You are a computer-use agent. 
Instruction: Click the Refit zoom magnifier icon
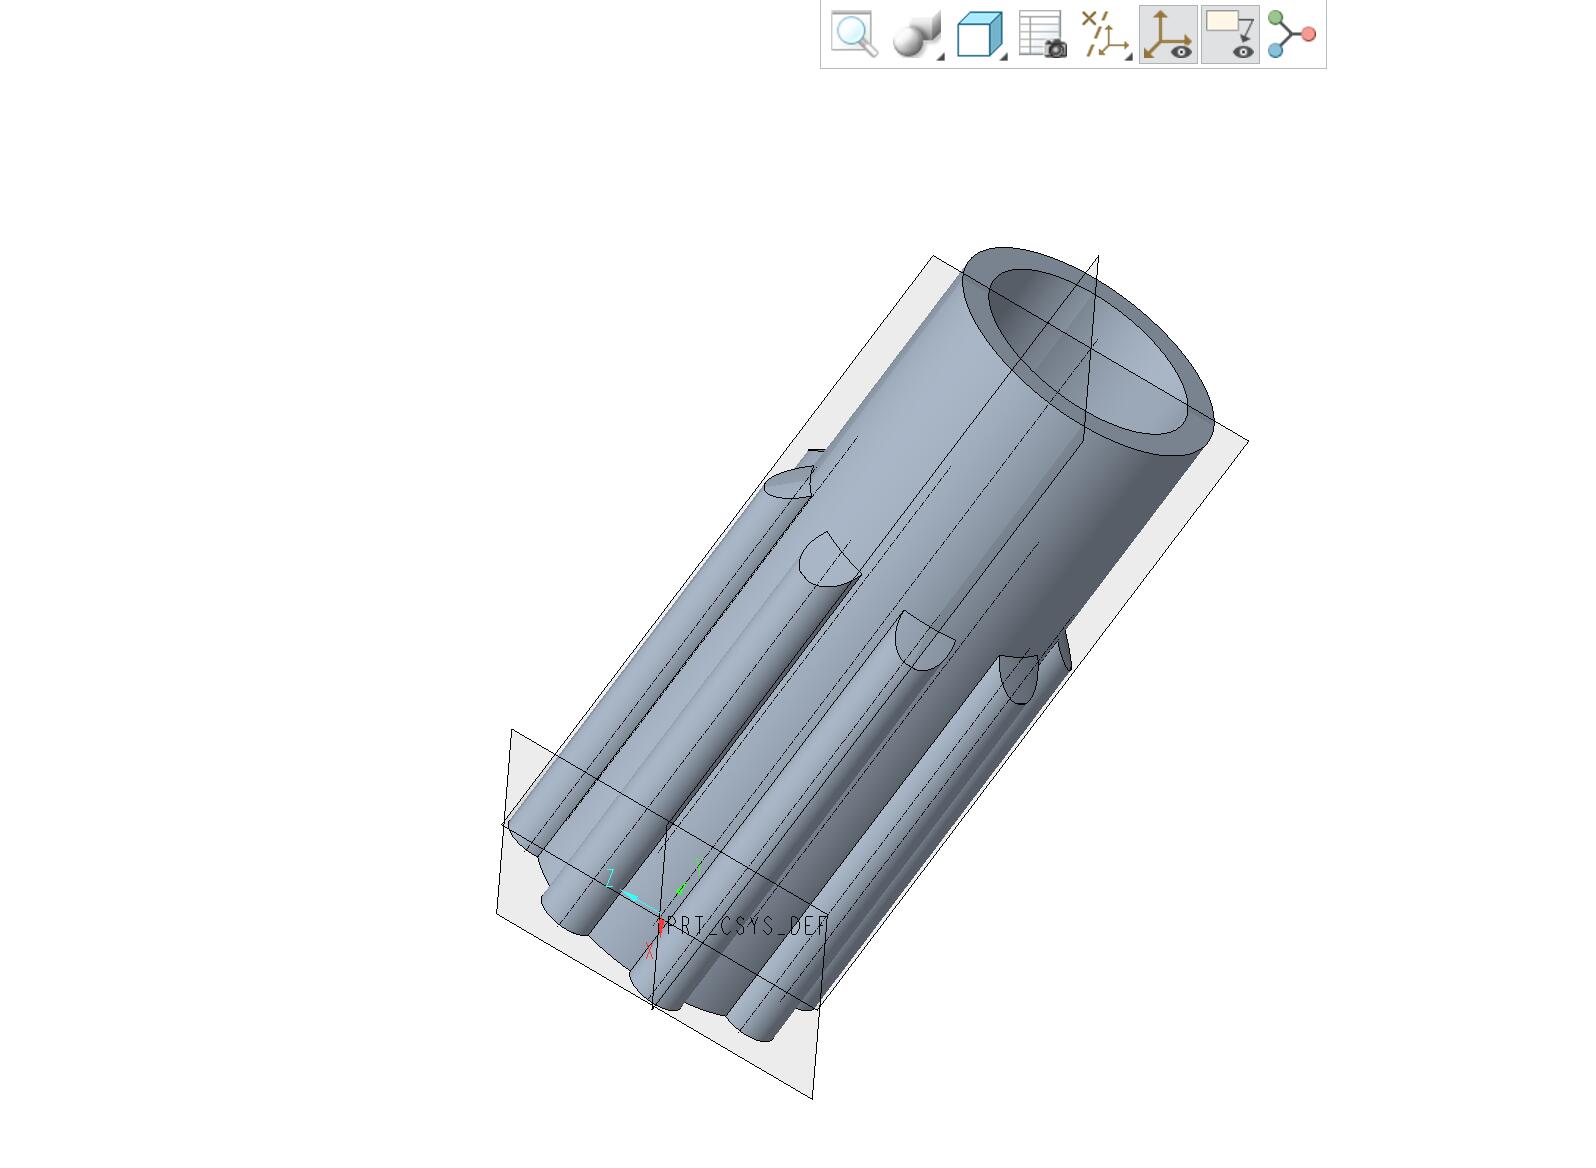pos(855,35)
